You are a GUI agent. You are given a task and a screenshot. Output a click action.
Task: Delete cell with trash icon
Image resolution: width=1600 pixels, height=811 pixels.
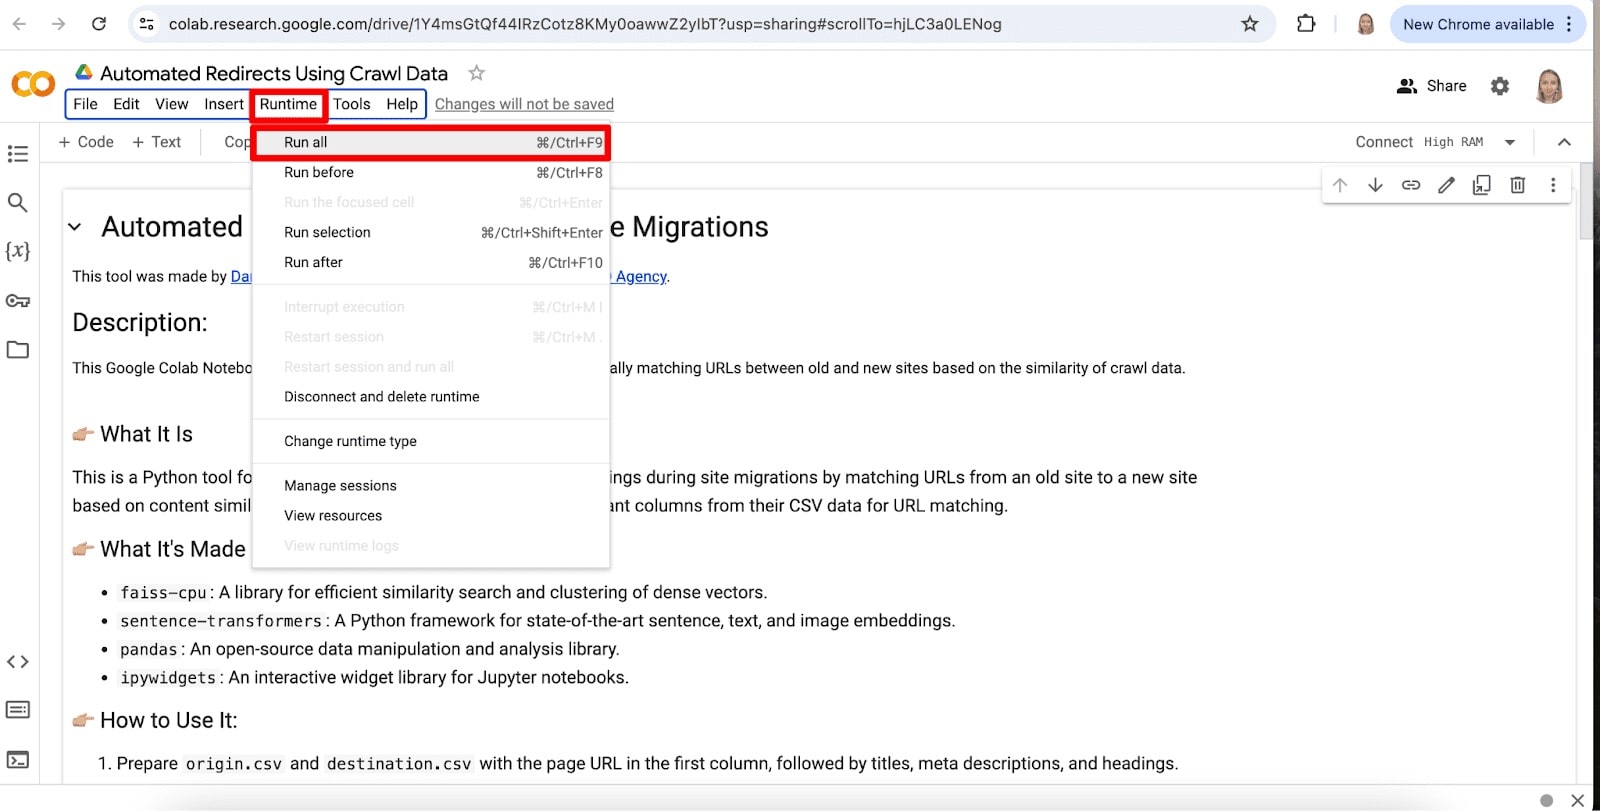point(1517,185)
